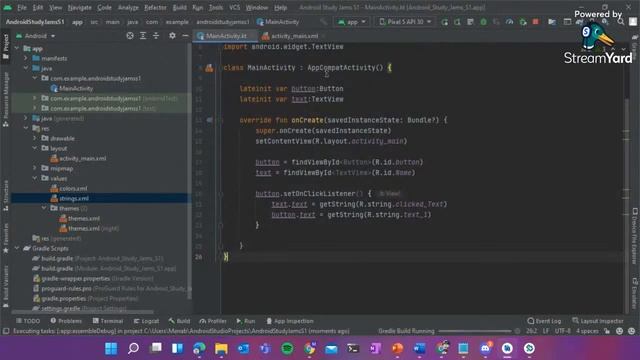Viewport: 640px width, 360px height.
Task: Collapse the themes folder
Action: (44, 208)
